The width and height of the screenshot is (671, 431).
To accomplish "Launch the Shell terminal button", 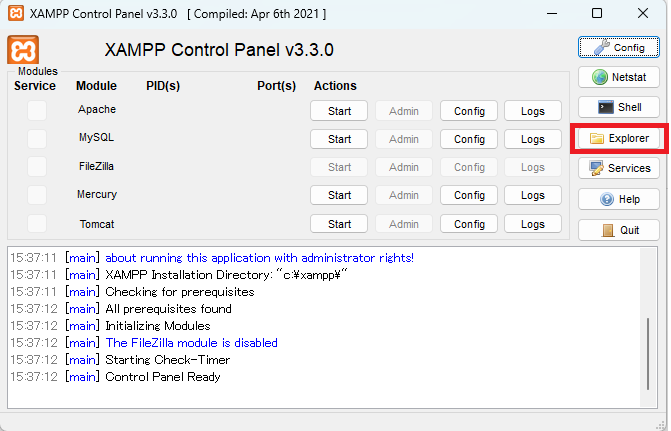I will point(618,107).
